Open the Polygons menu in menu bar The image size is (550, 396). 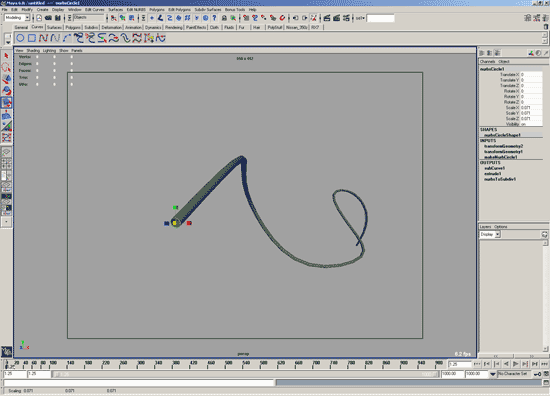[x=156, y=9]
